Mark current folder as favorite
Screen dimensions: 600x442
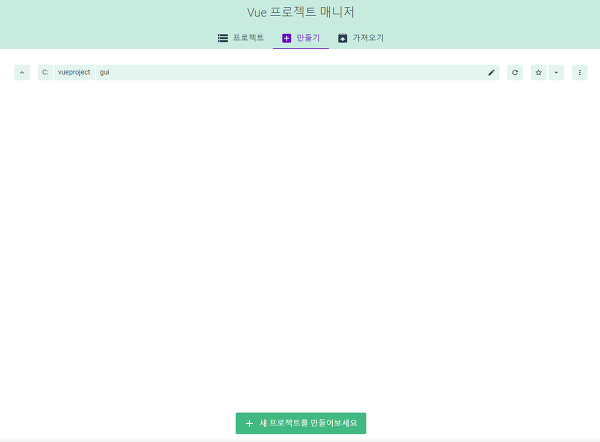[538, 72]
